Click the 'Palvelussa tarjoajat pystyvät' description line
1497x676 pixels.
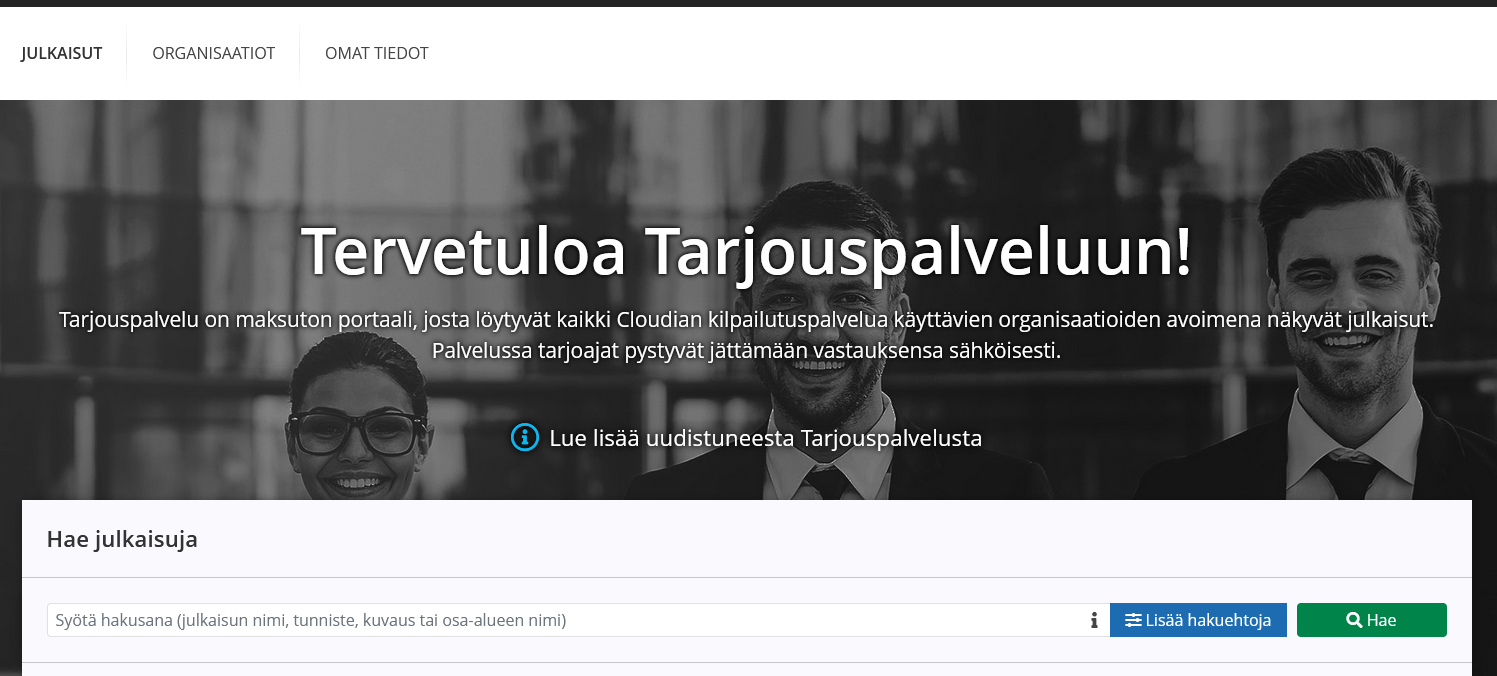click(746, 351)
